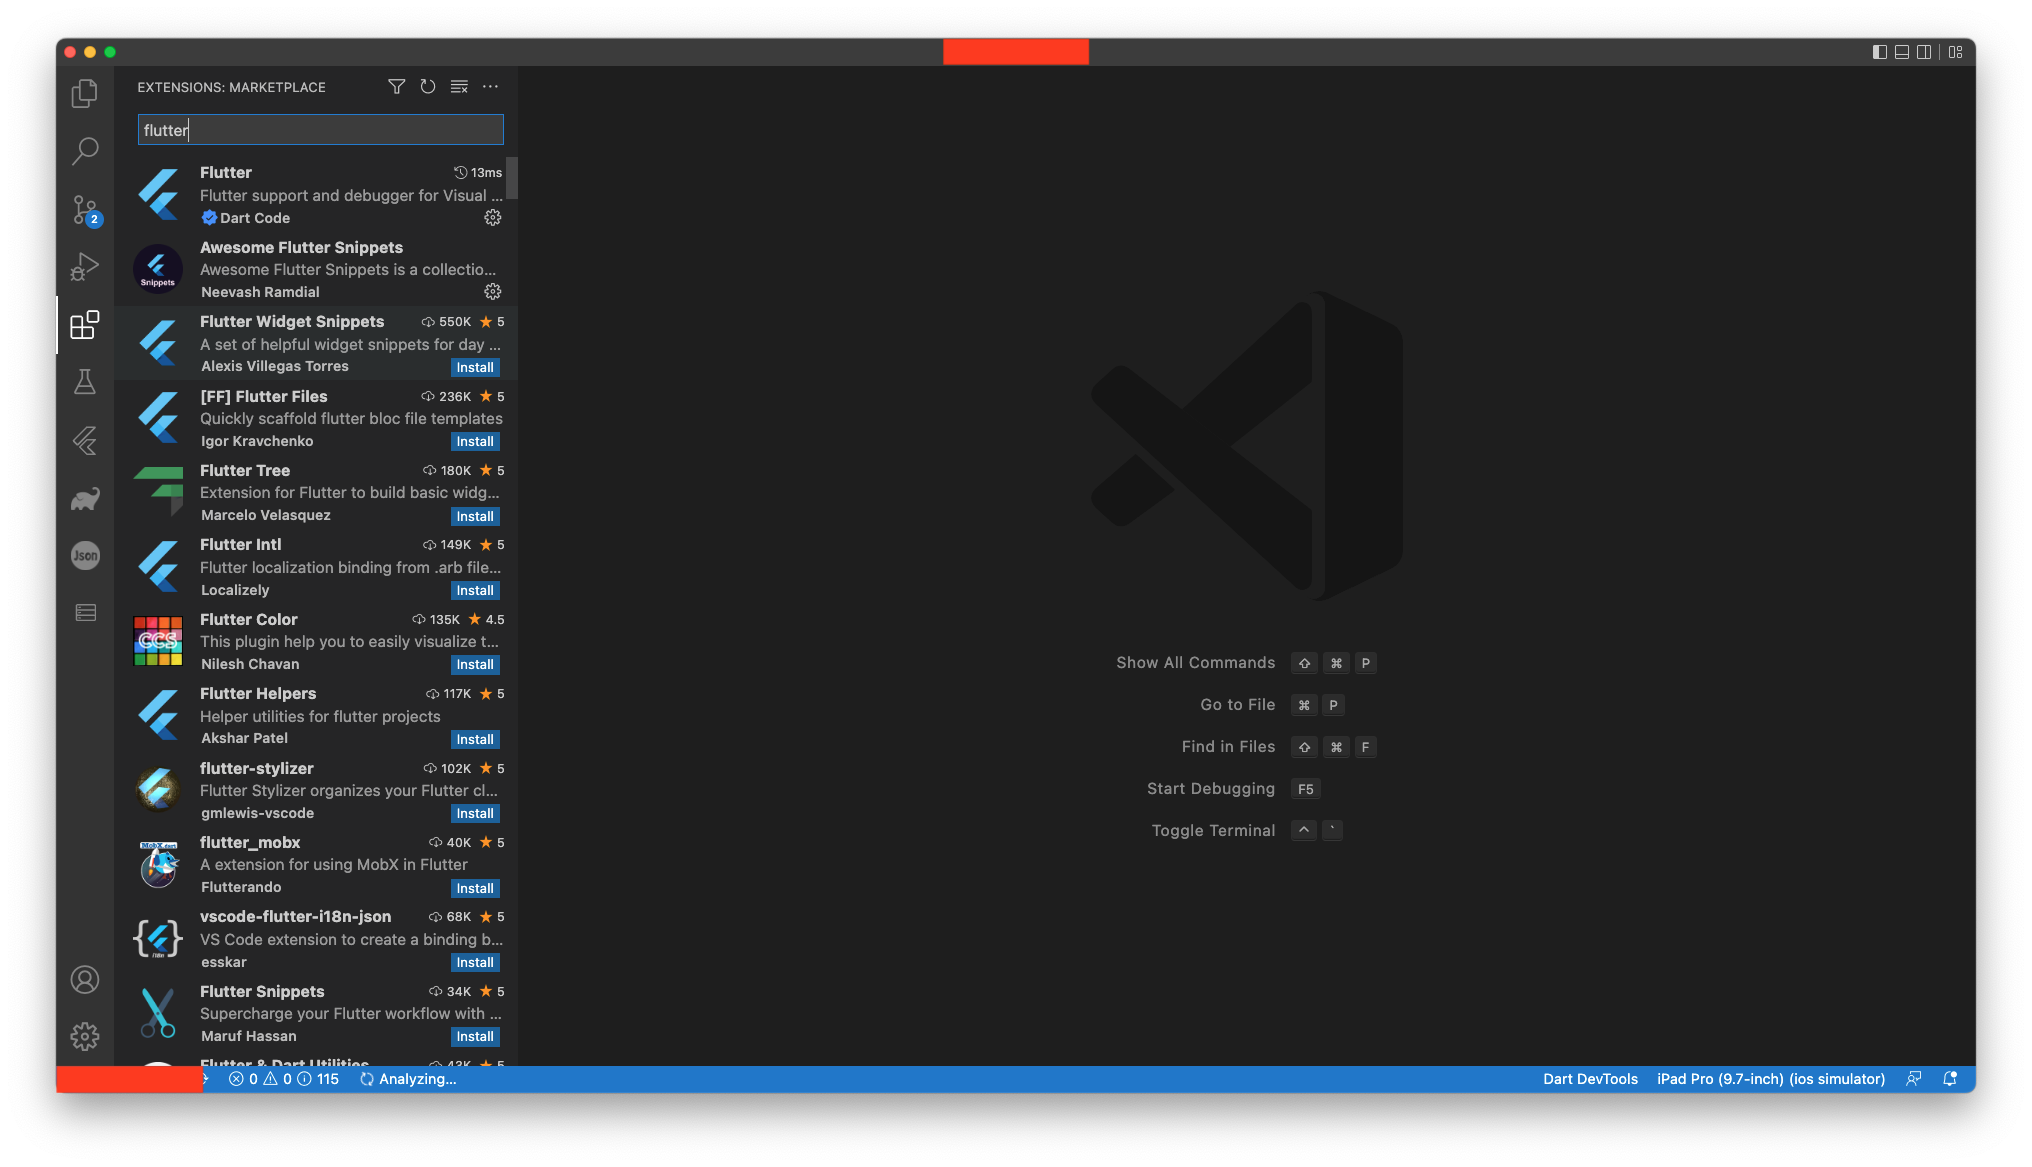Click the Igor Kravchenko publisher name

click(257, 442)
